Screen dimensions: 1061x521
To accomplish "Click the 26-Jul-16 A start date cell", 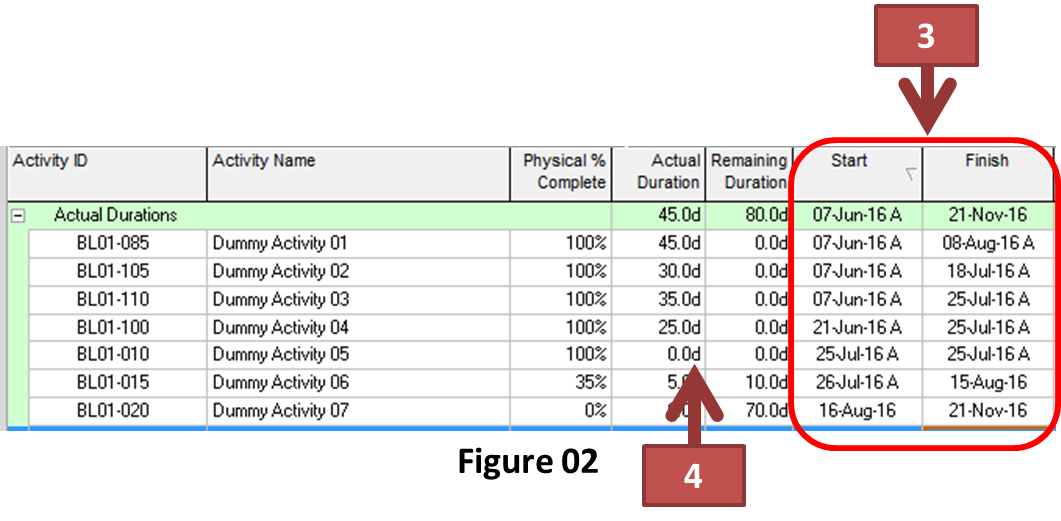I will tap(857, 382).
